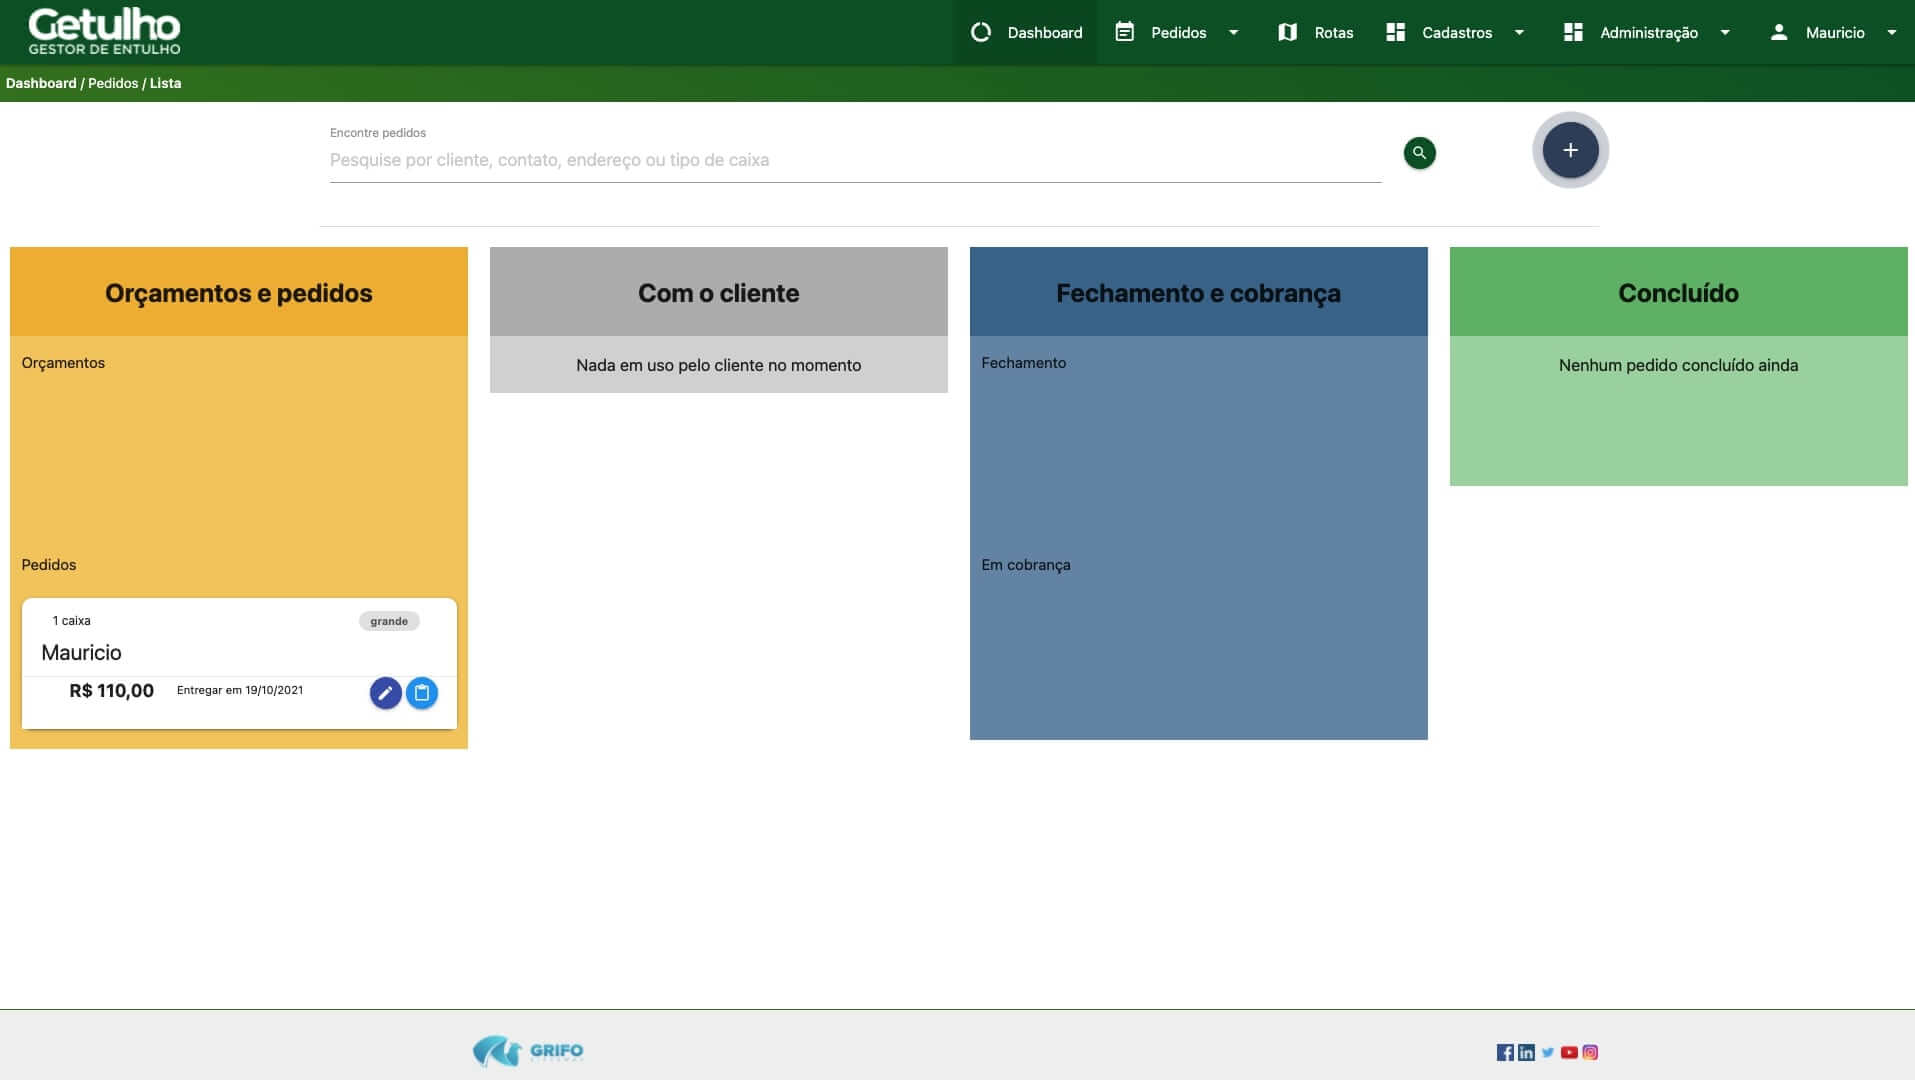
Task: Open the Dashboard menu item
Action: click(1026, 32)
